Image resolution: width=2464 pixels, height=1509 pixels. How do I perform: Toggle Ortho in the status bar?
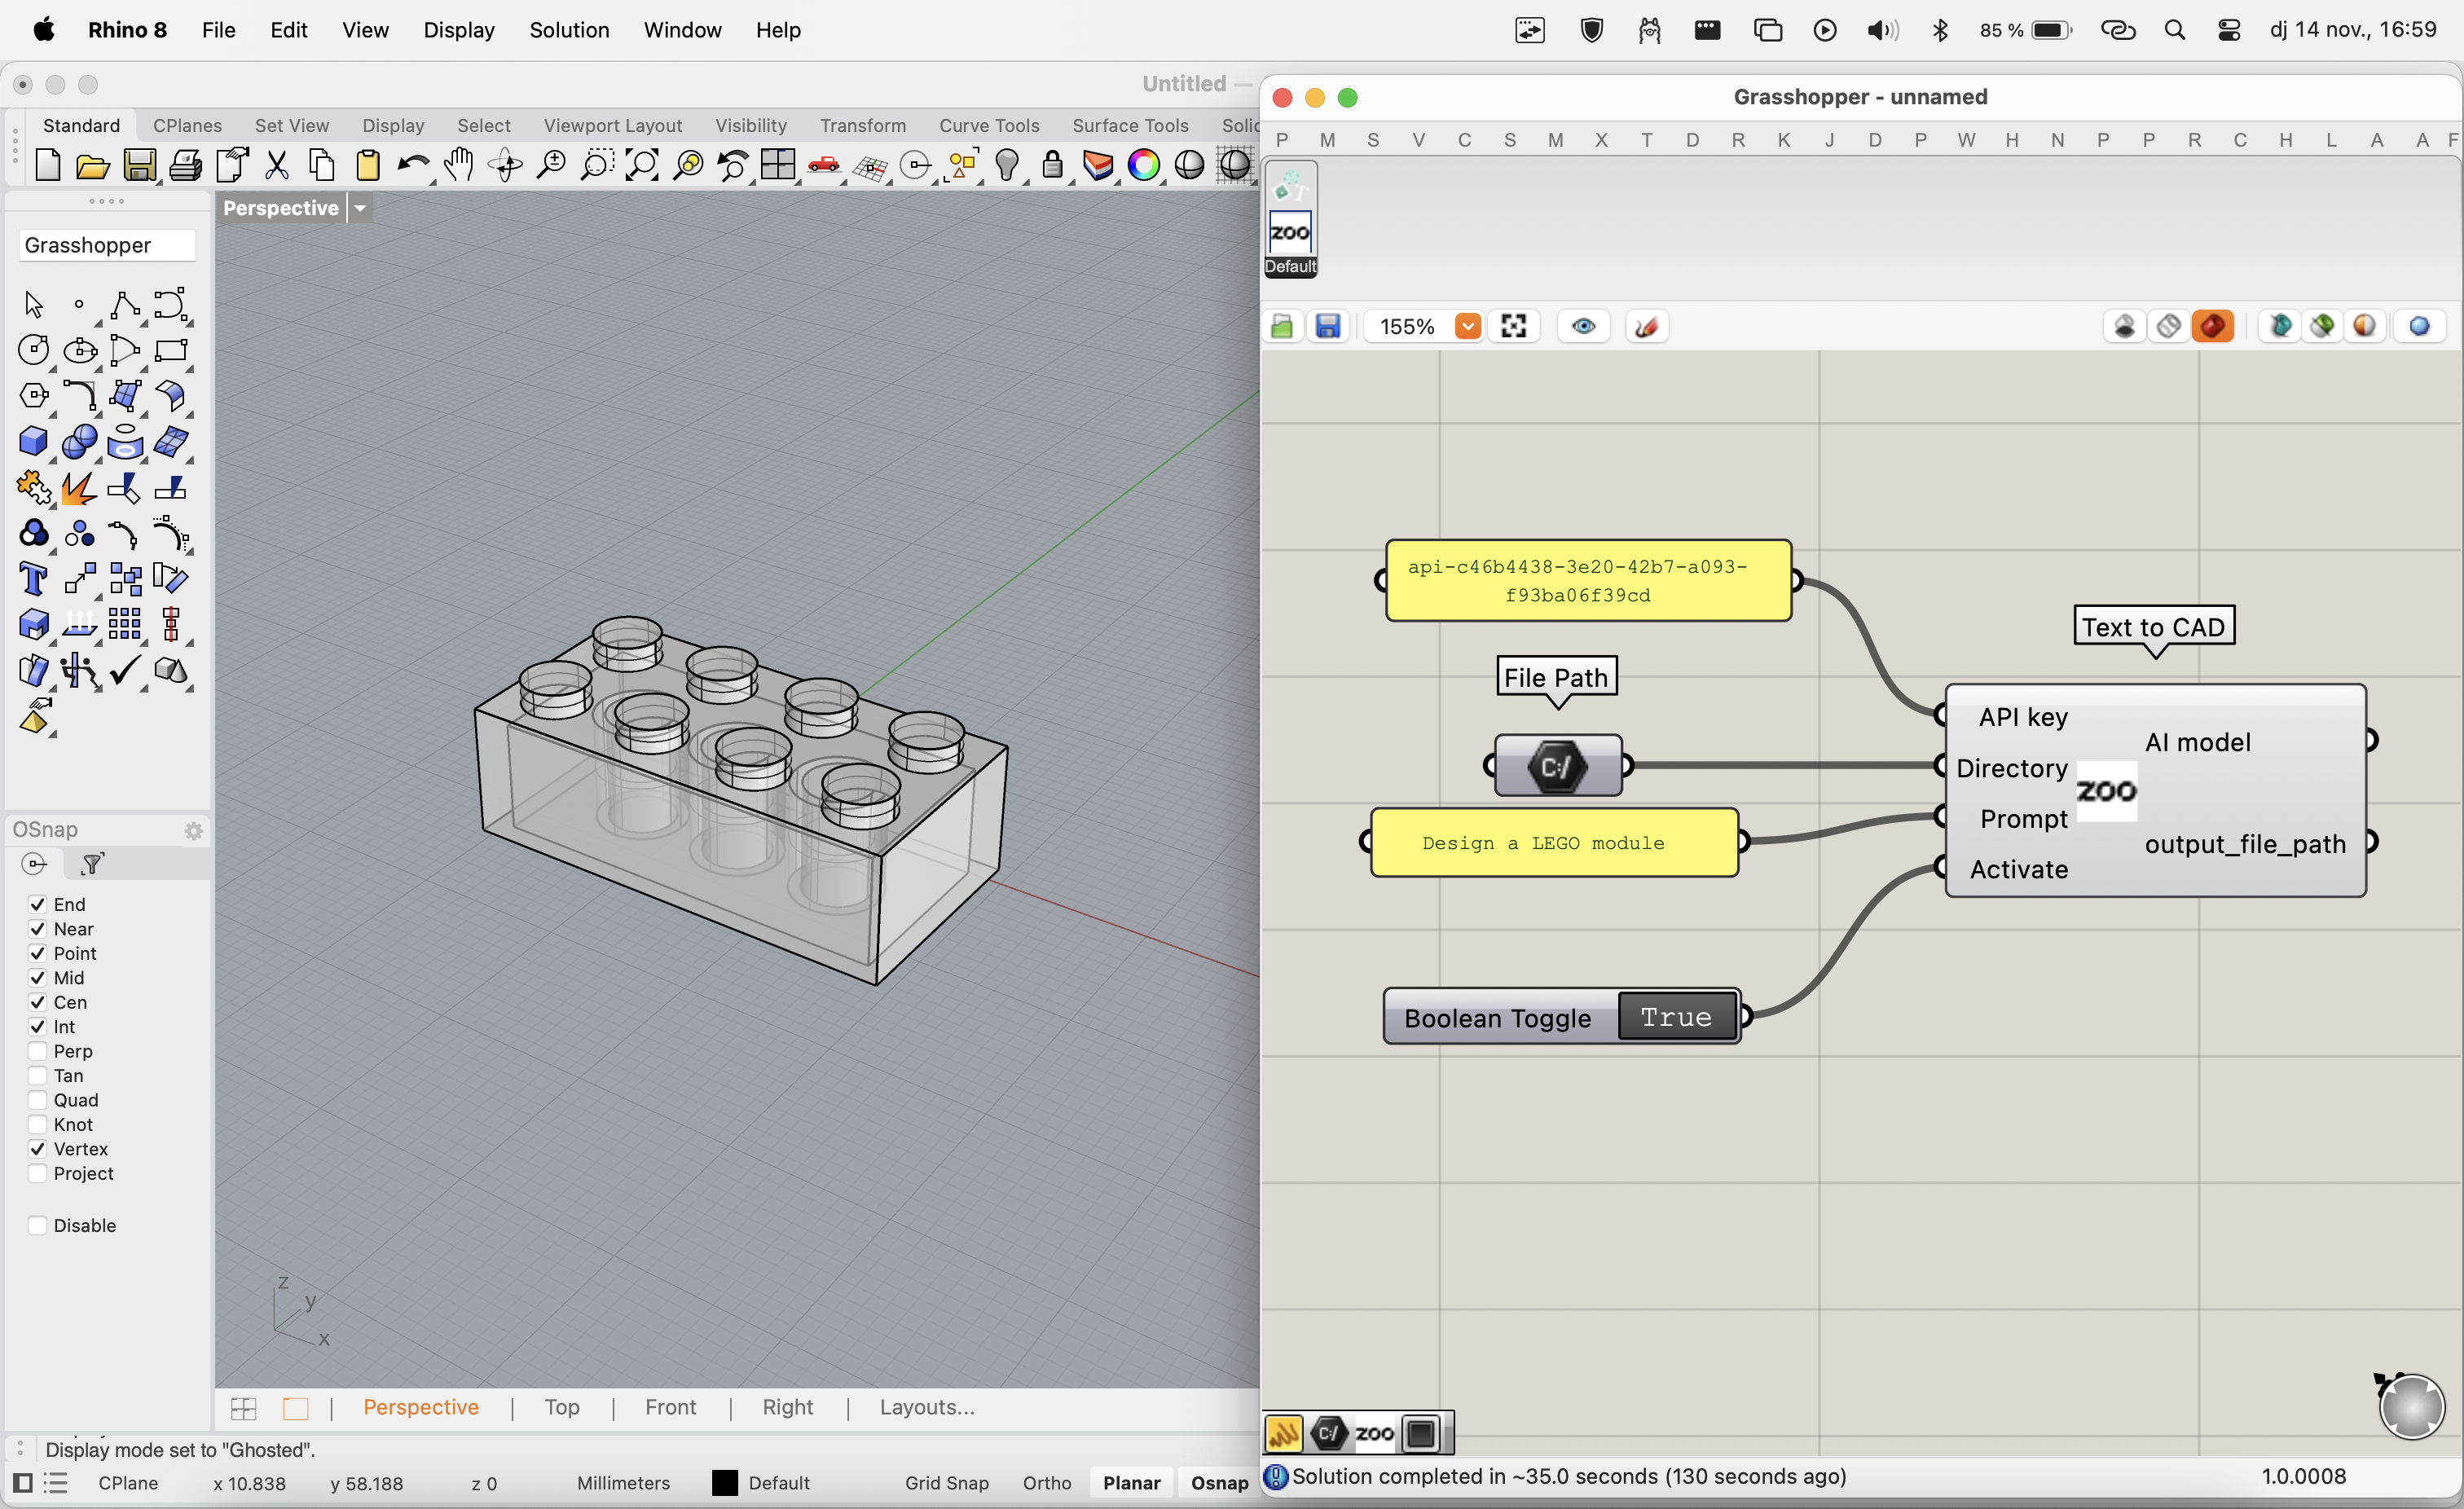[x=1046, y=1483]
